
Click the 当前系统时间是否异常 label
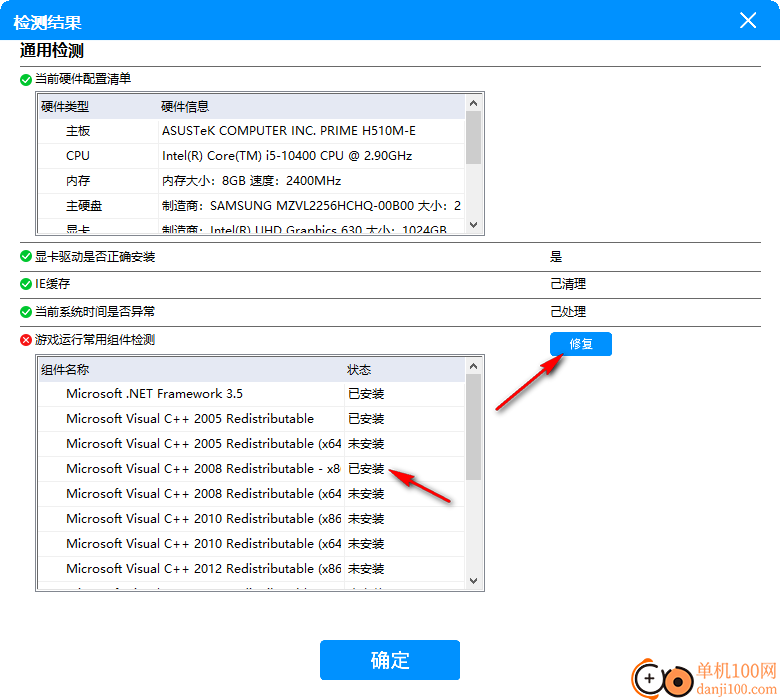click(95, 312)
